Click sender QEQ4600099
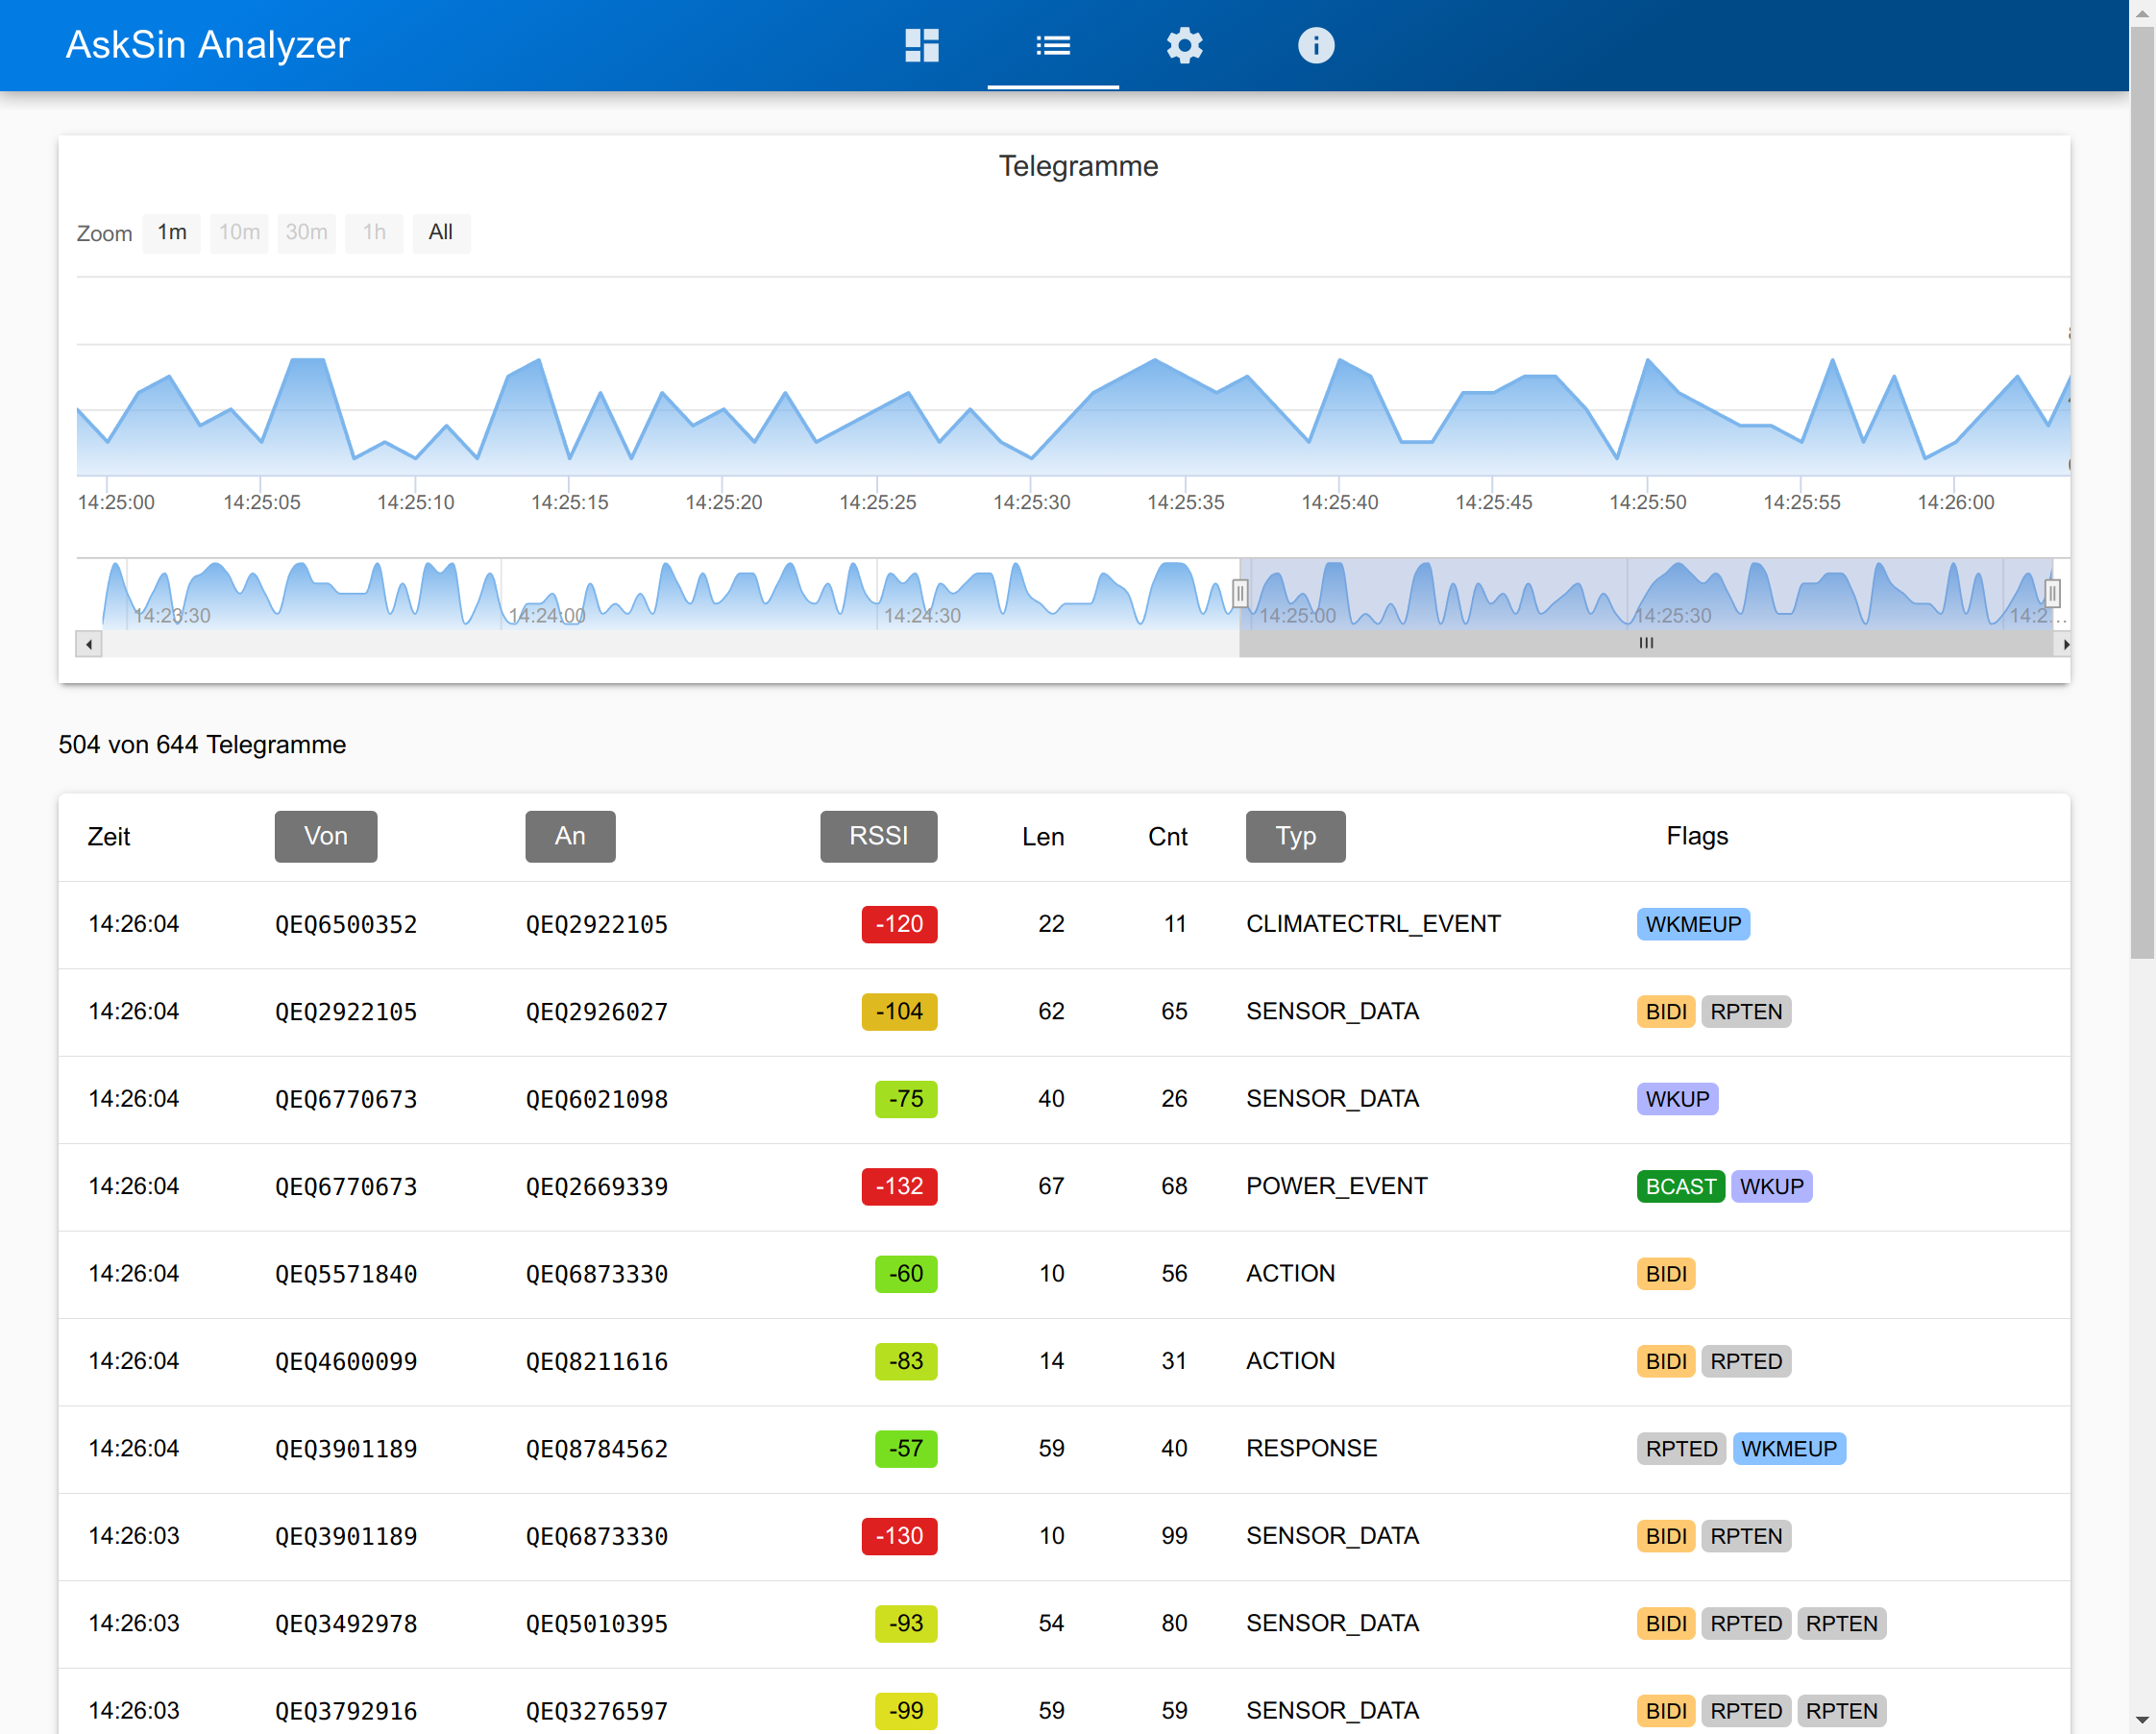Screen dimensions: 2156x1734 [346, 1361]
